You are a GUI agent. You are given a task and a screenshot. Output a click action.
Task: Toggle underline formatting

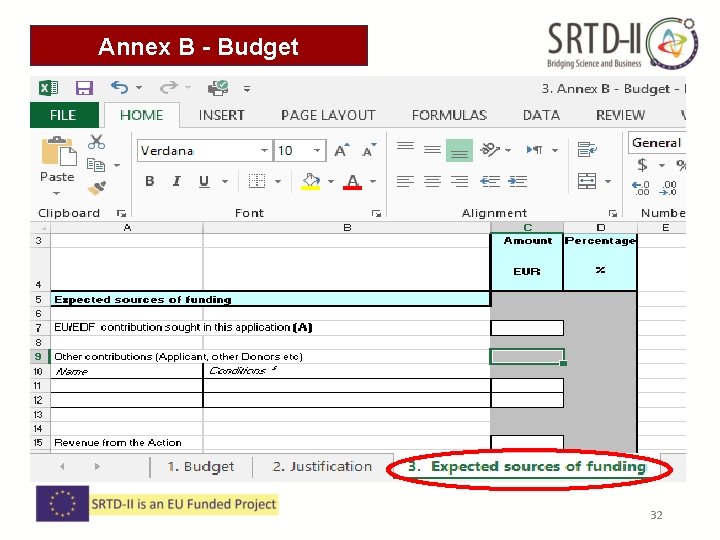tap(204, 181)
